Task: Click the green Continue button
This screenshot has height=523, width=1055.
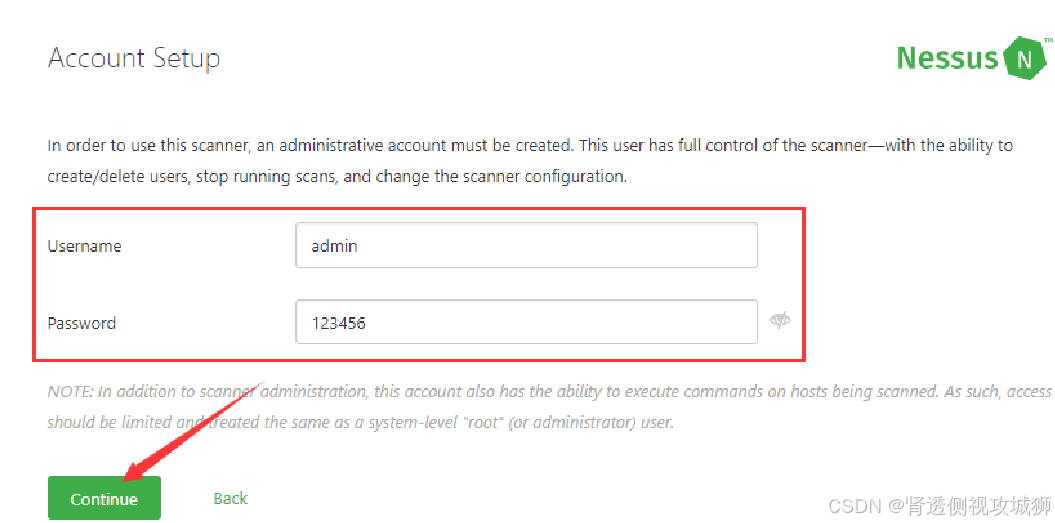Action: click(x=104, y=499)
